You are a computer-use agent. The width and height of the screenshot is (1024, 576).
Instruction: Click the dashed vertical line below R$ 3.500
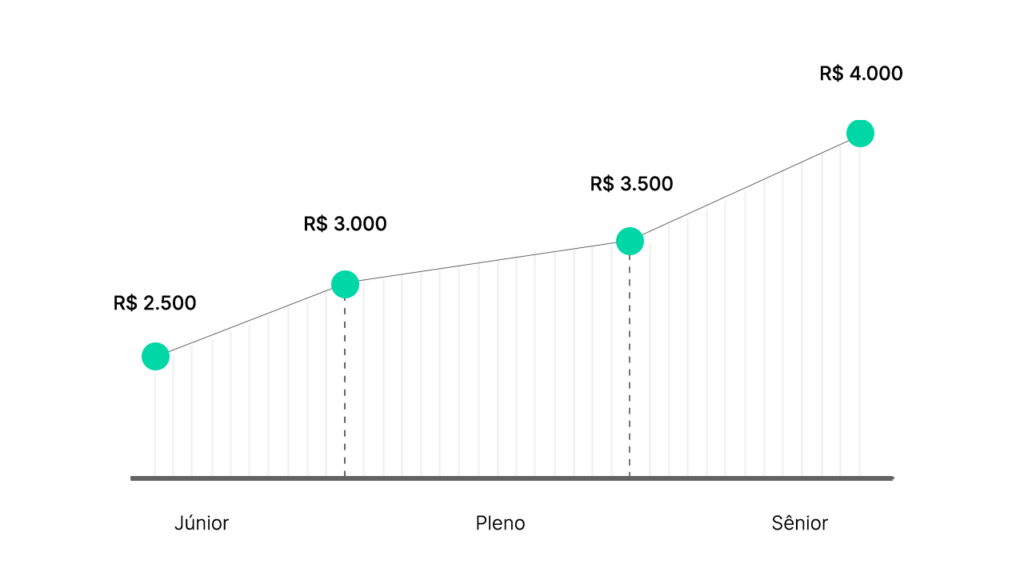coord(630,366)
